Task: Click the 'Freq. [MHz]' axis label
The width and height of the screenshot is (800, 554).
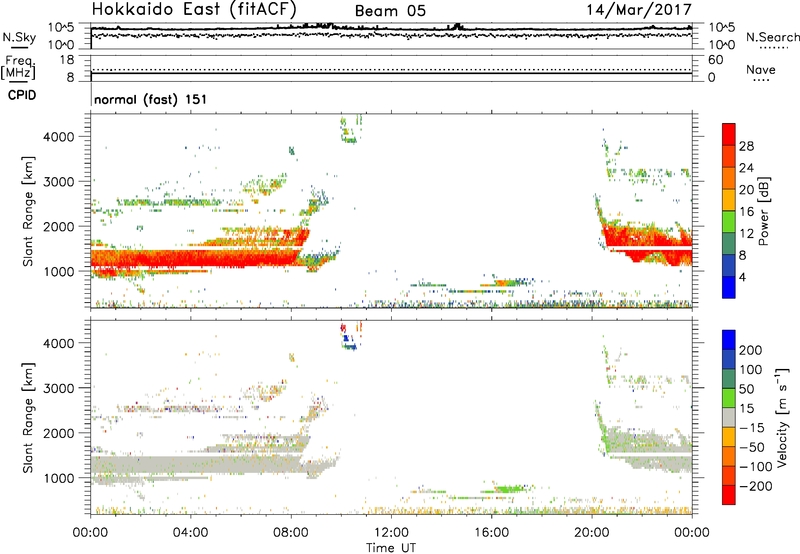Action: [x=18, y=68]
